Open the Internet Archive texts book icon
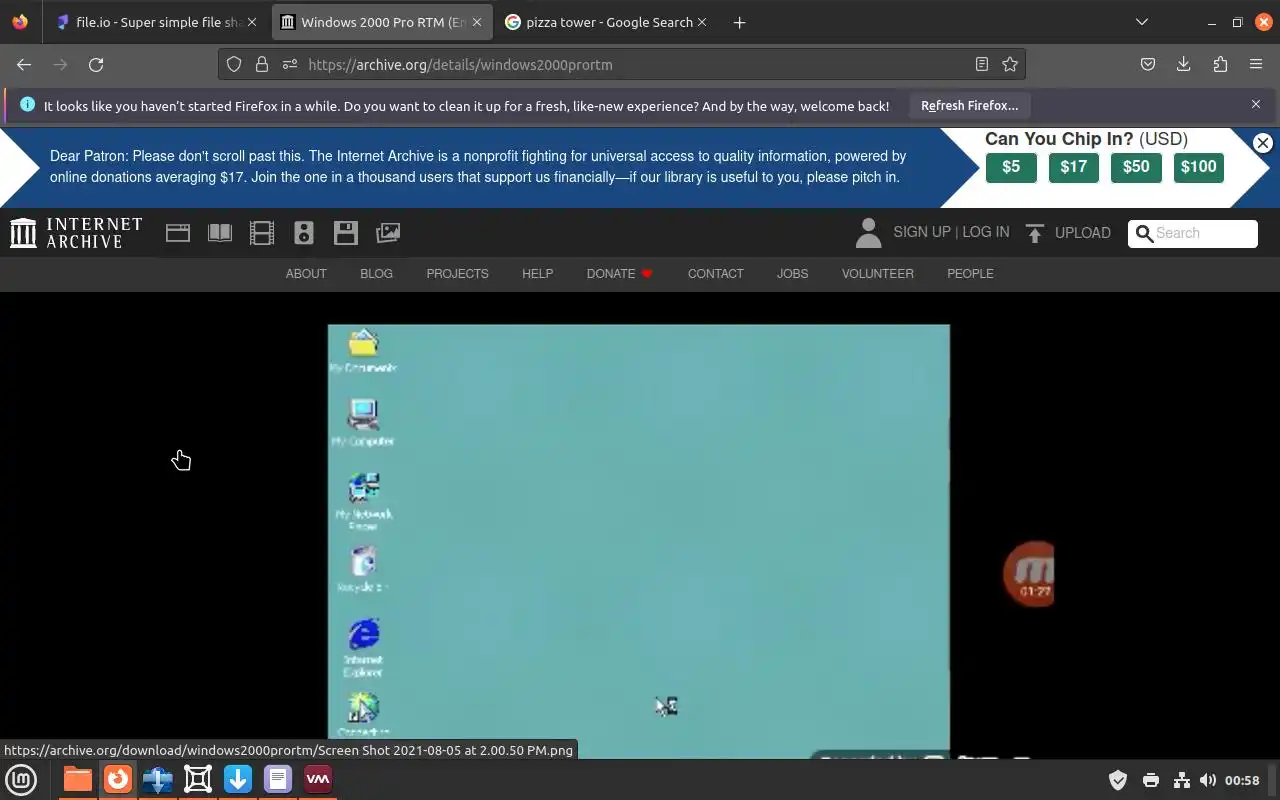1280x800 pixels. click(219, 233)
